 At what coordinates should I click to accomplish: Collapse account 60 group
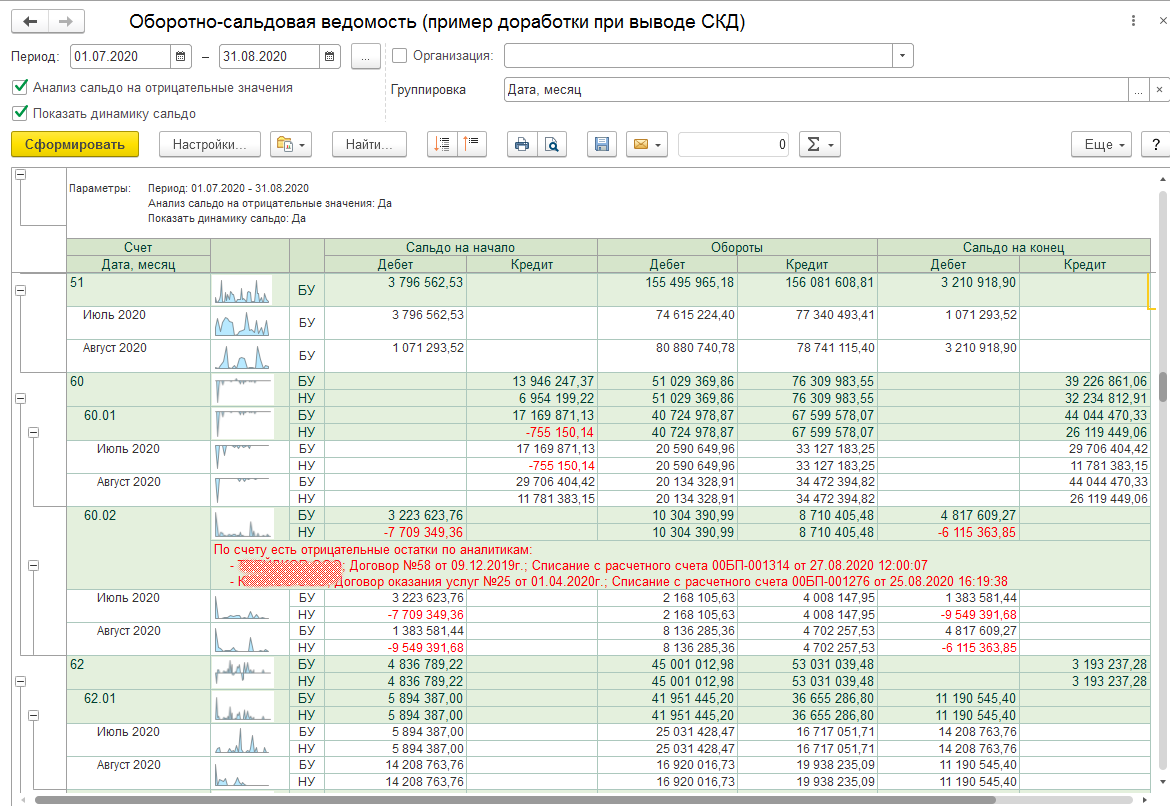(21, 399)
